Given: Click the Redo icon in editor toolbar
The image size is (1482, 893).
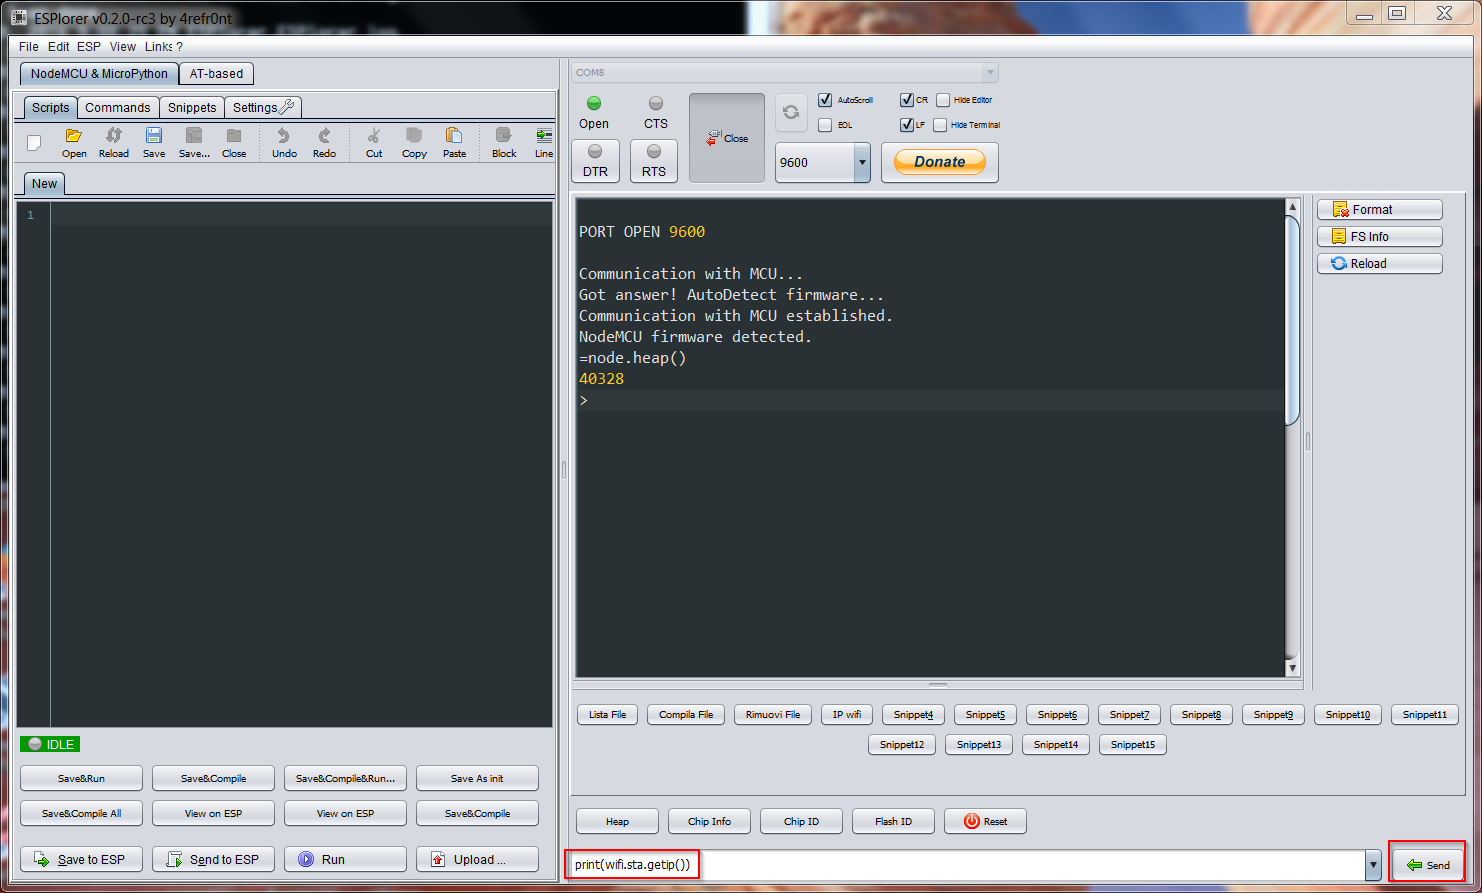Looking at the screenshot, I should 324,137.
